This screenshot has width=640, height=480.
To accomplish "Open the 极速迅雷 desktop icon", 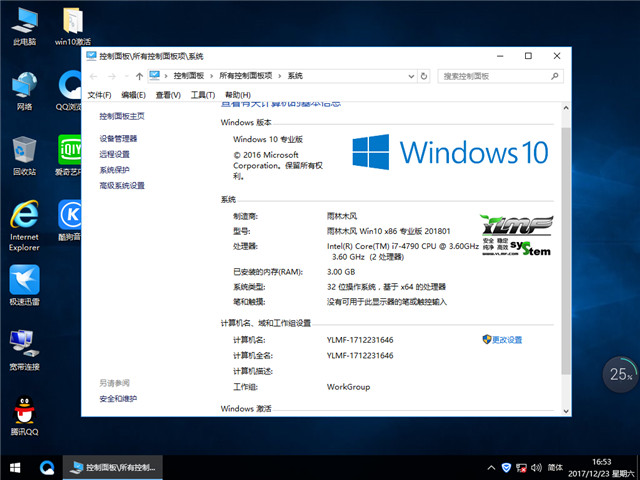I will click(24, 285).
